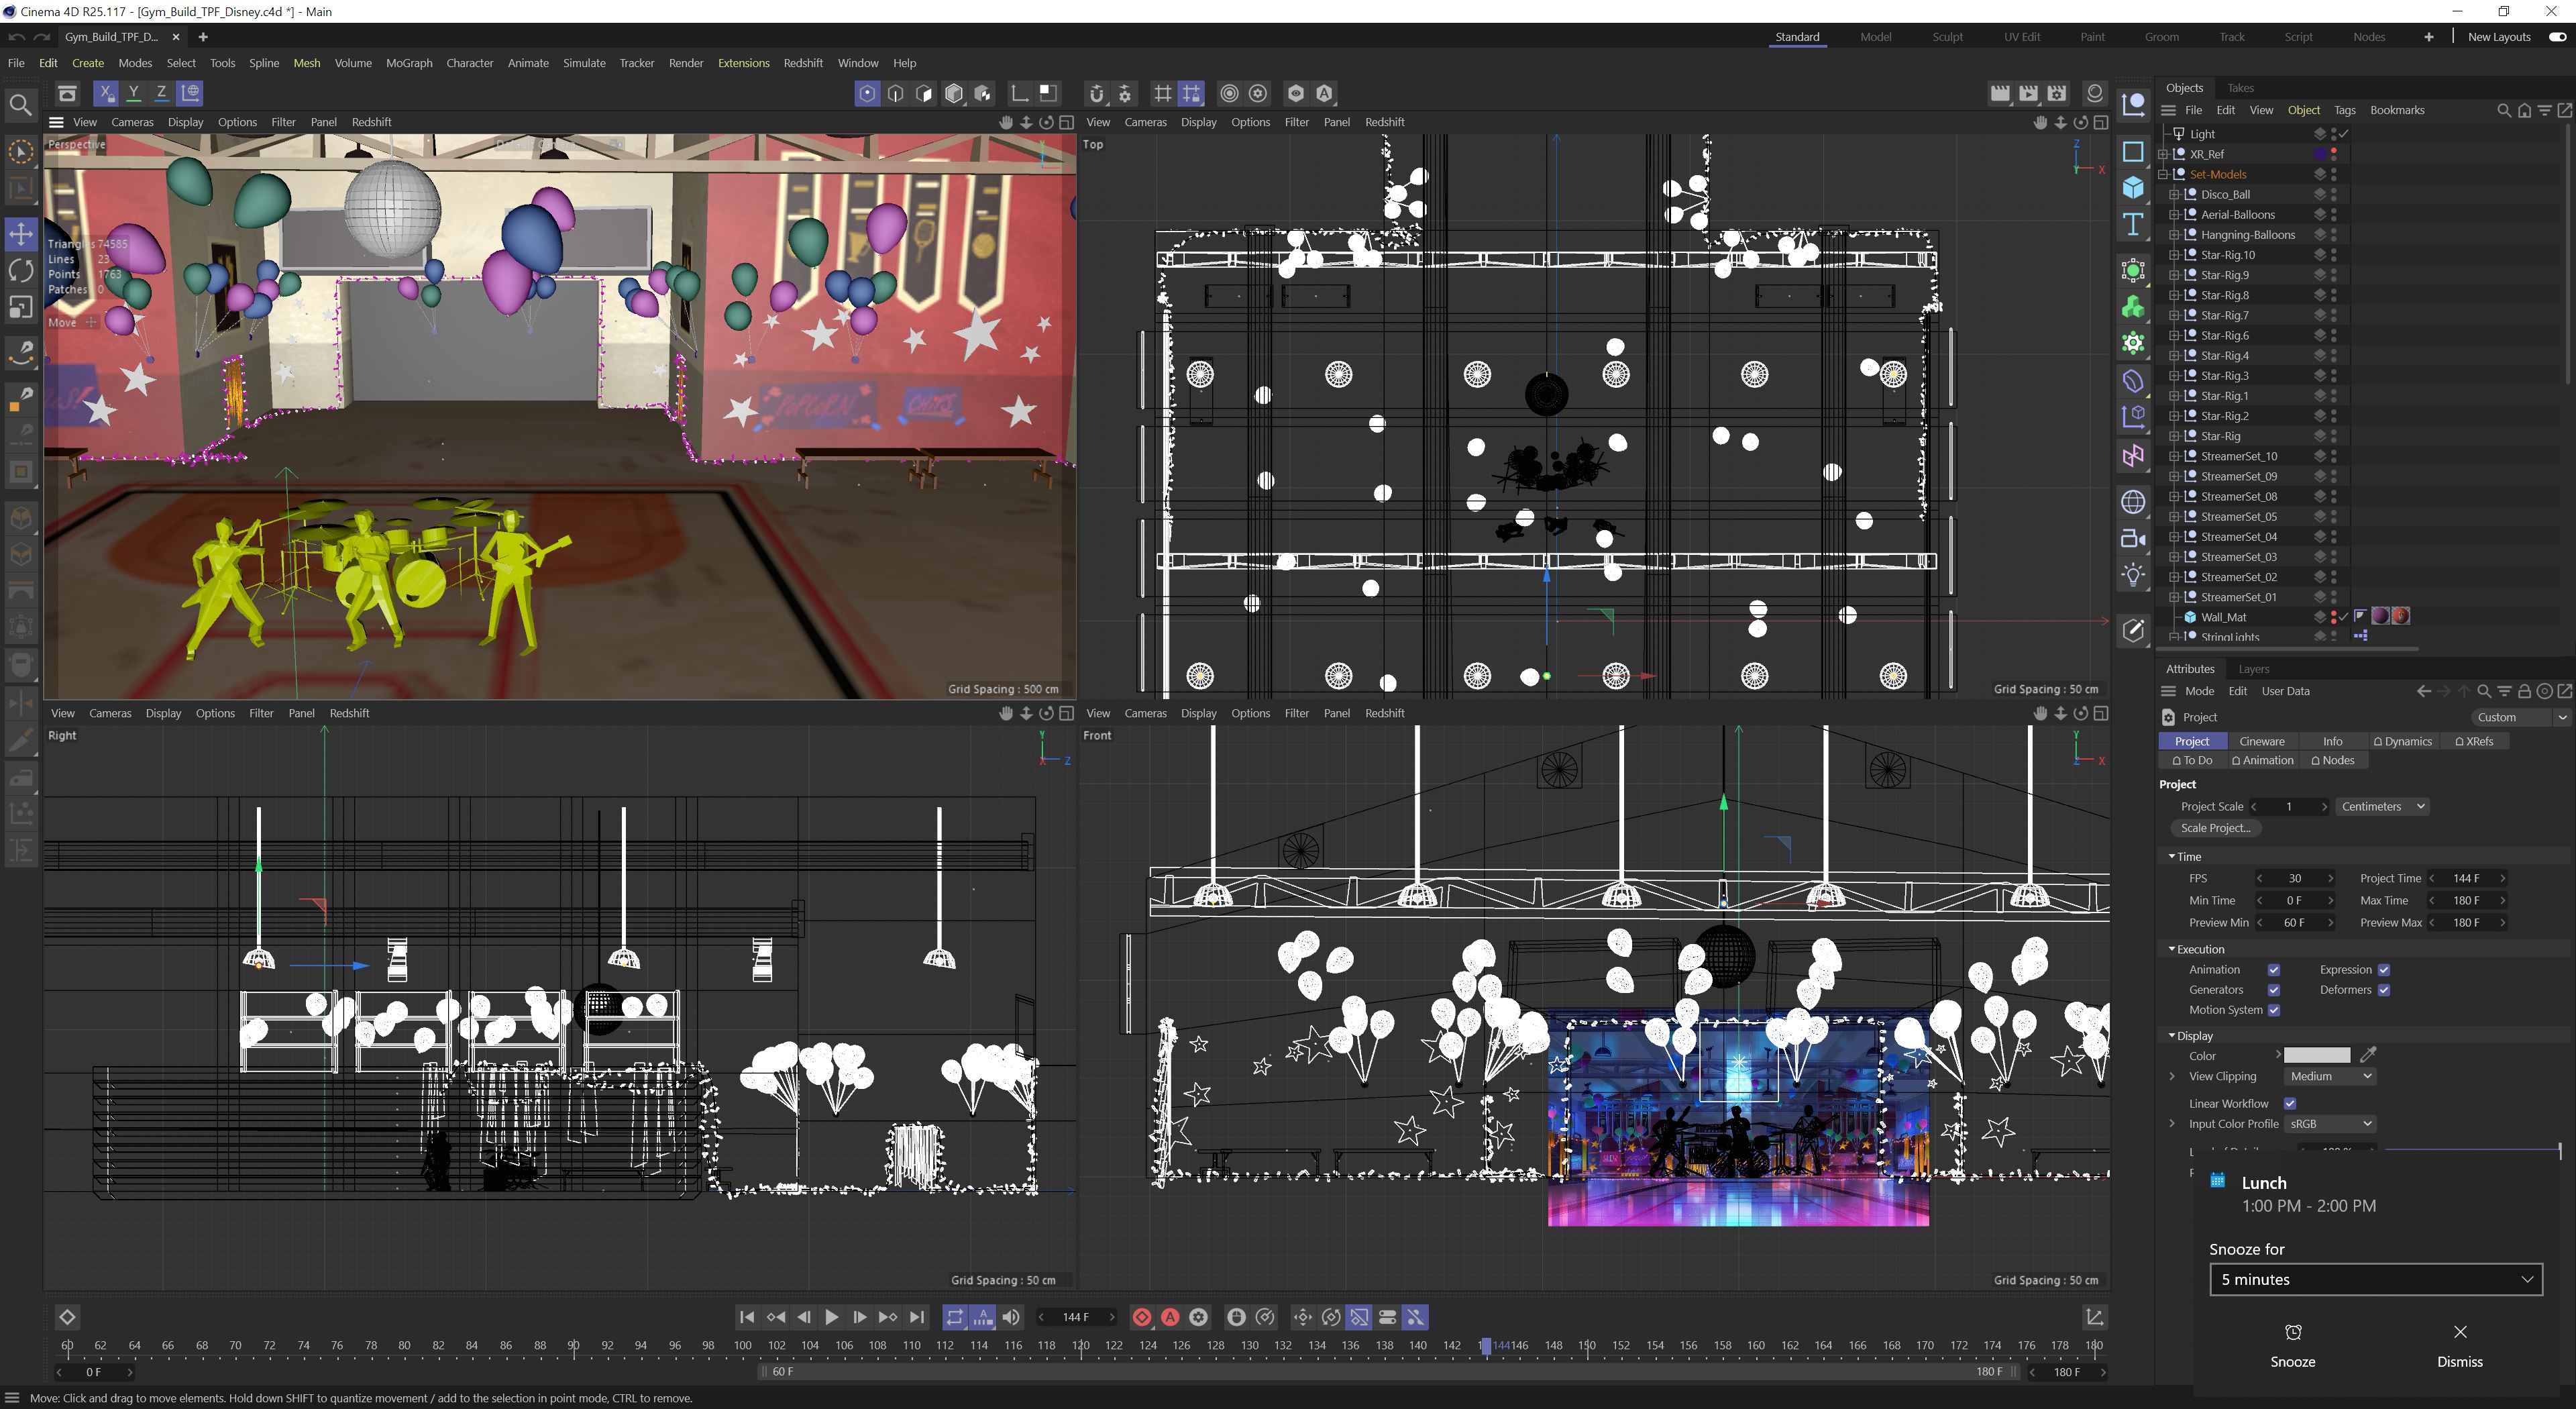This screenshot has height=1409, width=2576.
Task: Click the record active objects button
Action: tap(1141, 1318)
